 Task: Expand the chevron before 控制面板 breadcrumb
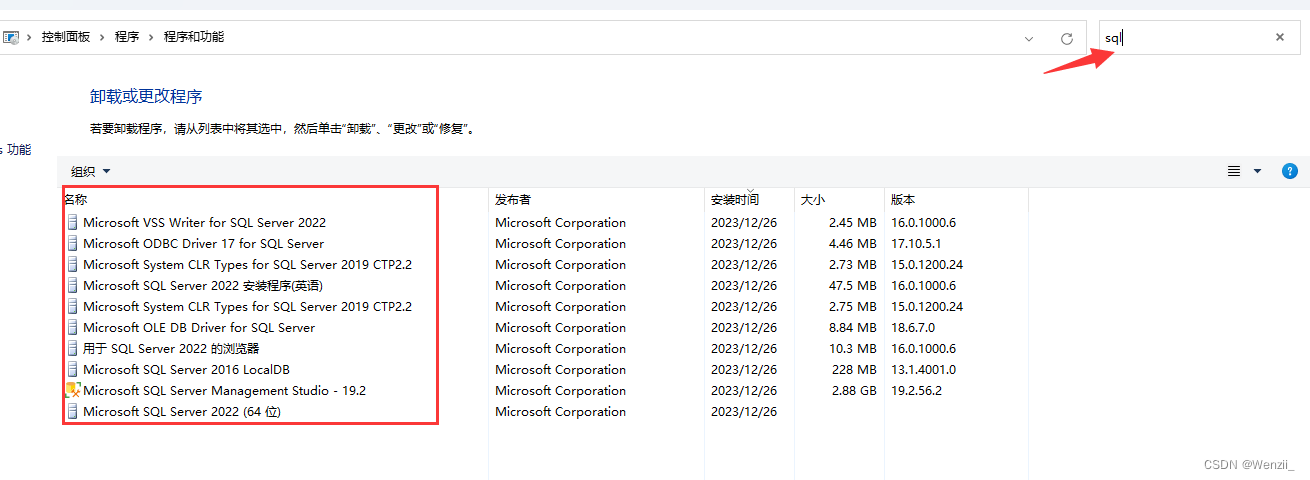point(30,37)
